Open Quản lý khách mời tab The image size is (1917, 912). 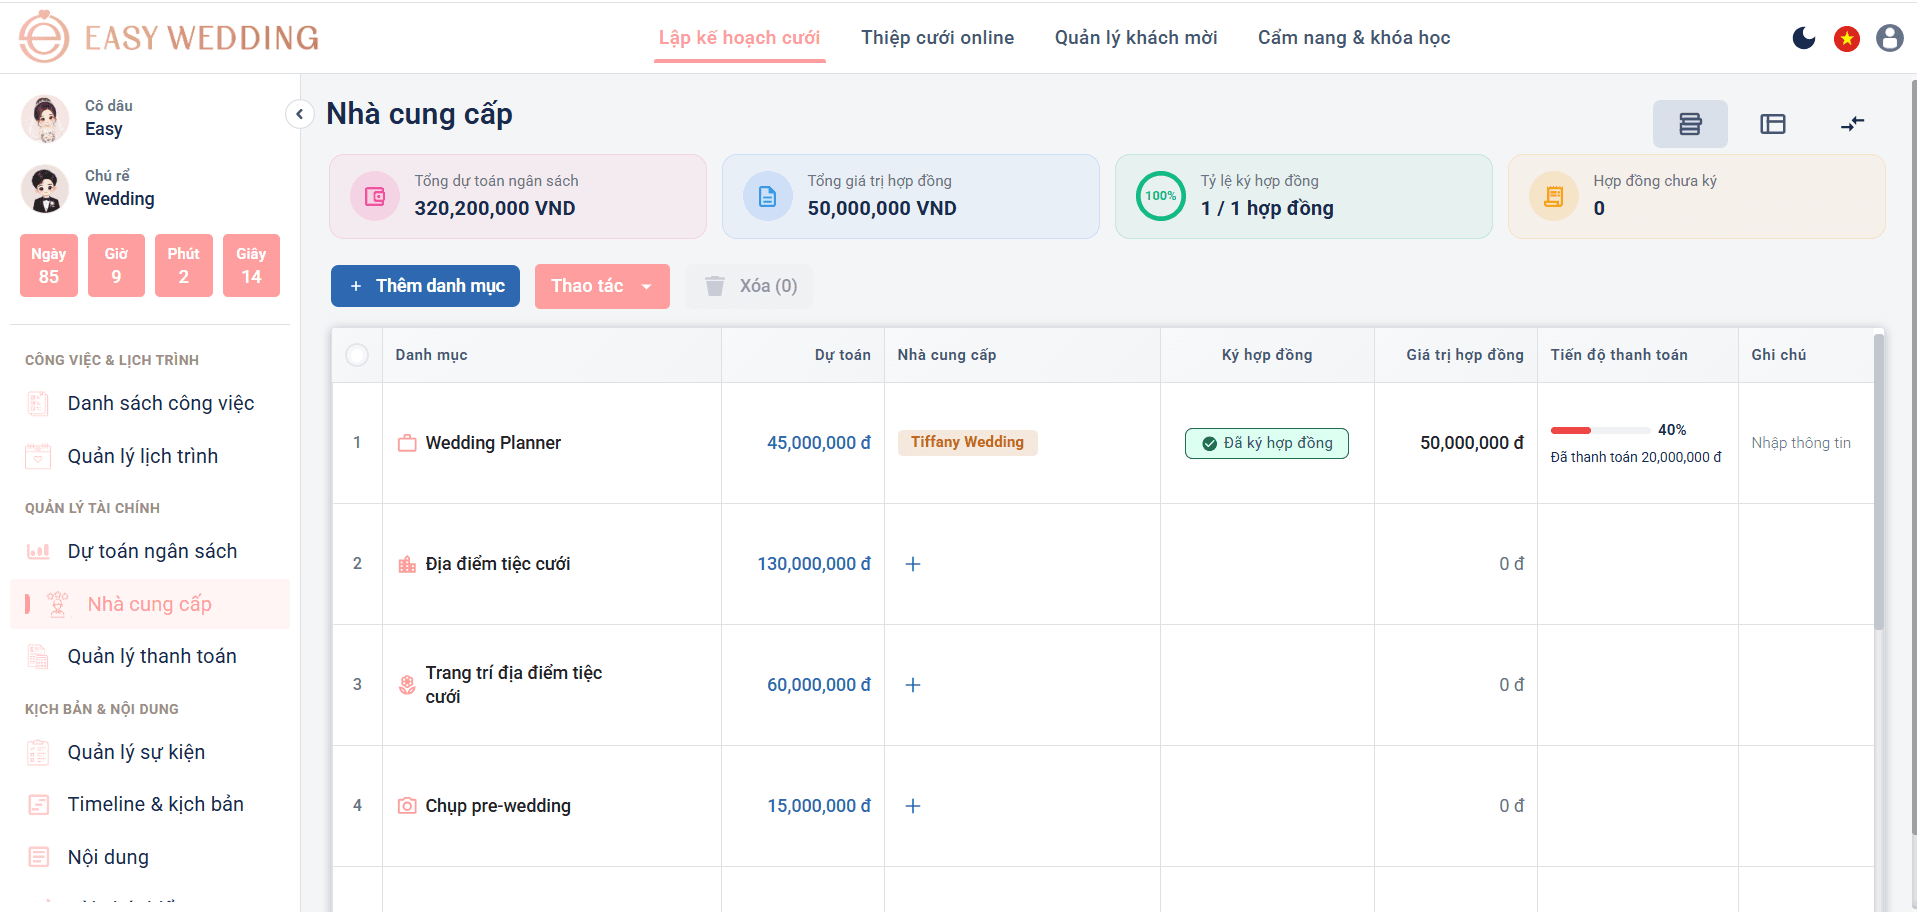point(1136,38)
